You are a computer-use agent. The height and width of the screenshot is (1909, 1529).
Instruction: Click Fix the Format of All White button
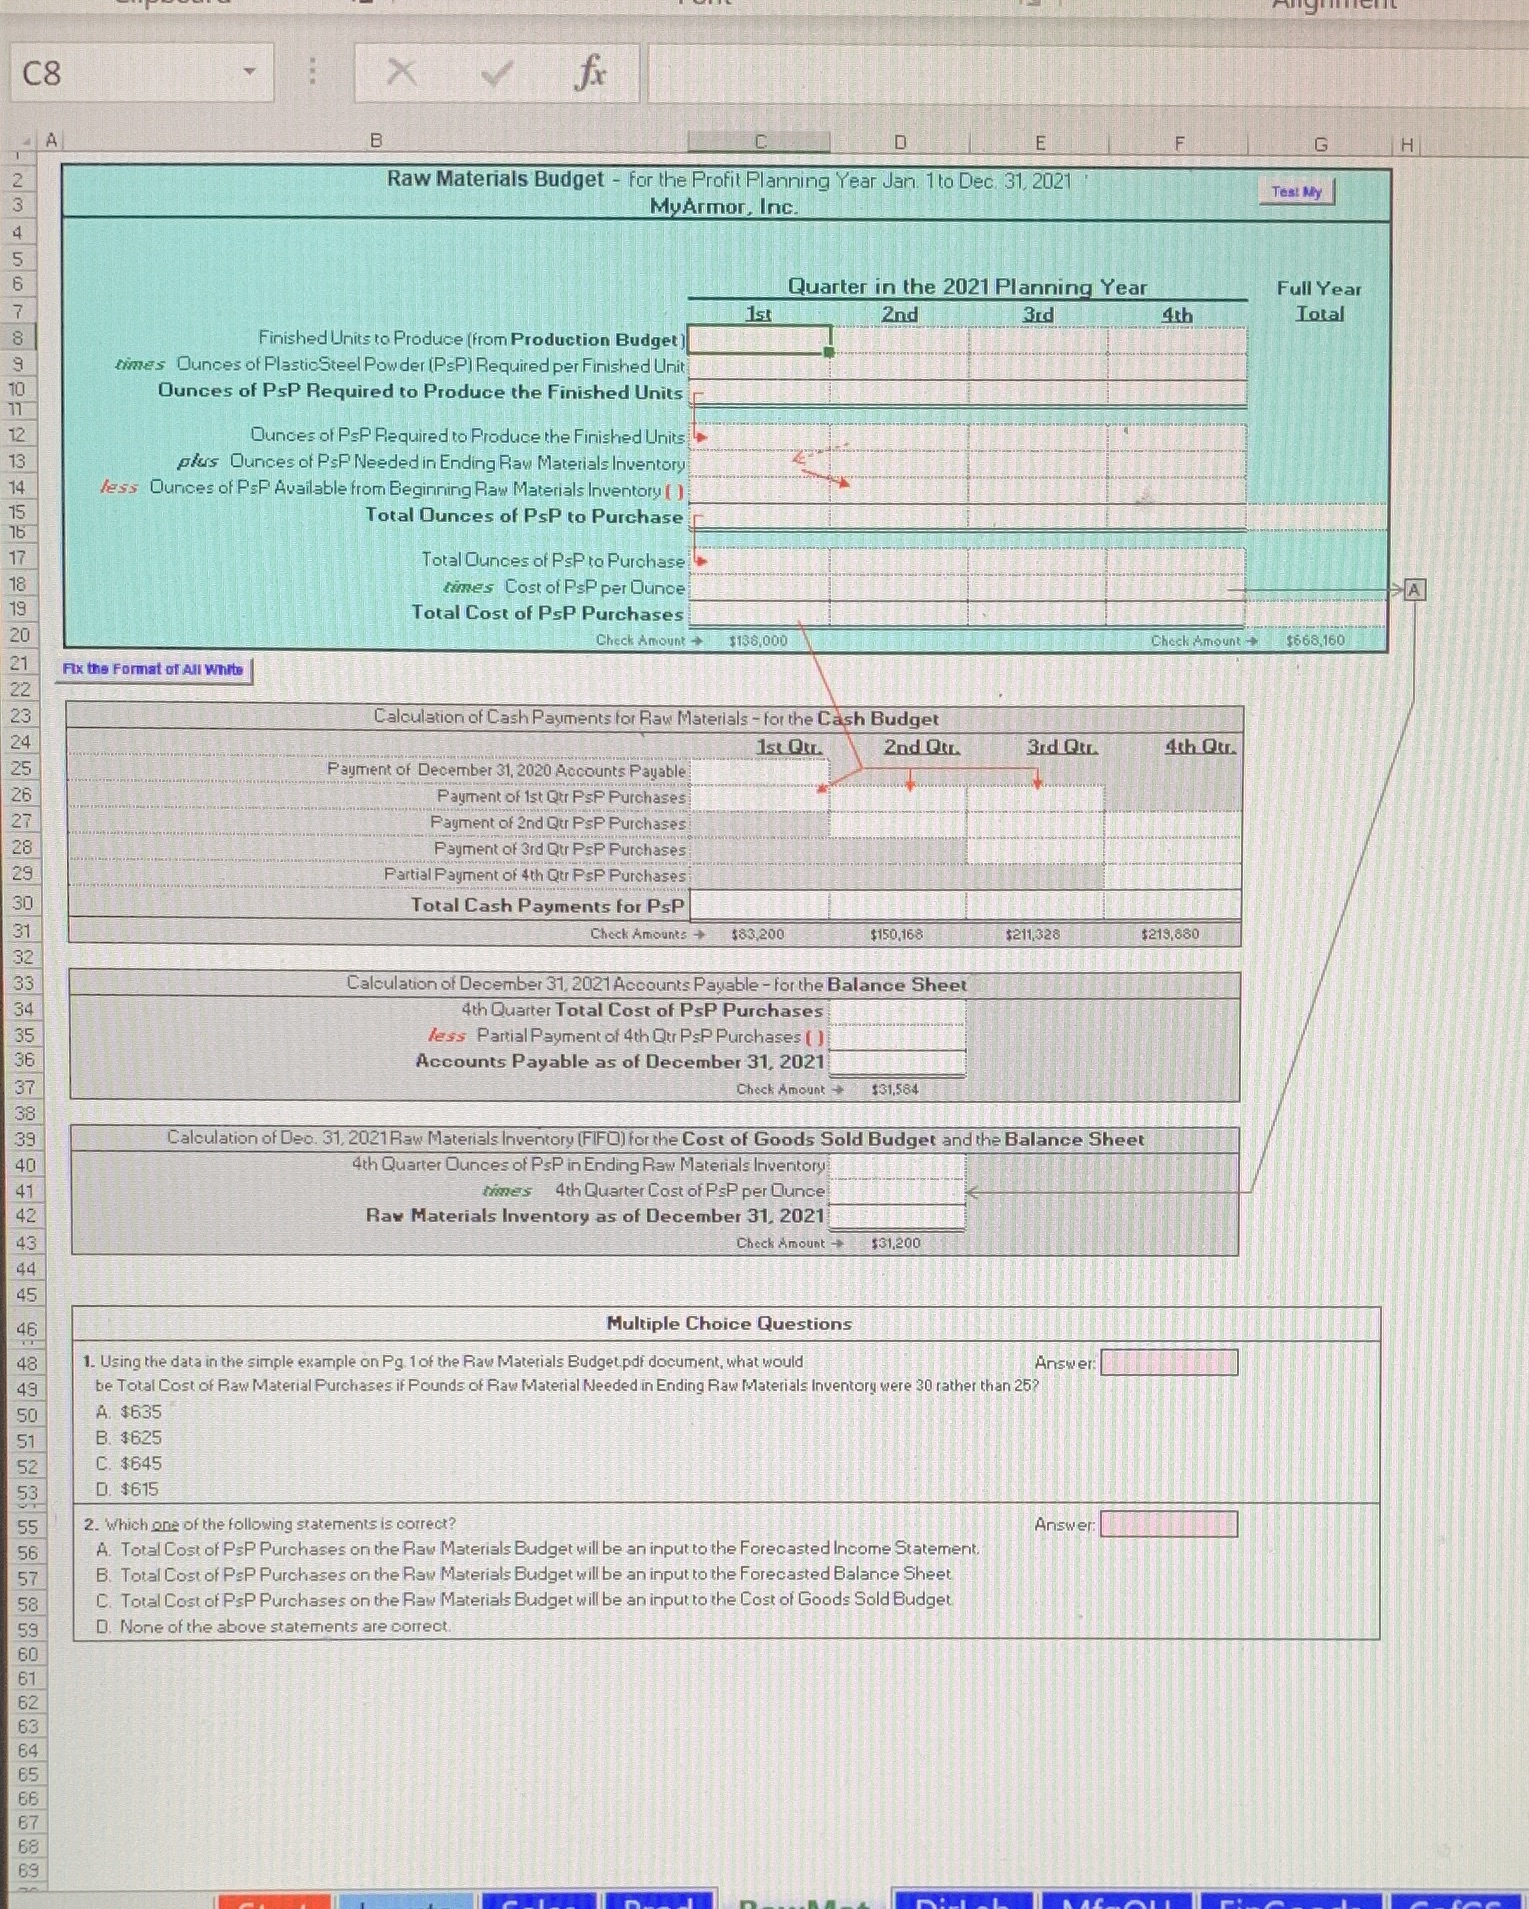tap(153, 669)
